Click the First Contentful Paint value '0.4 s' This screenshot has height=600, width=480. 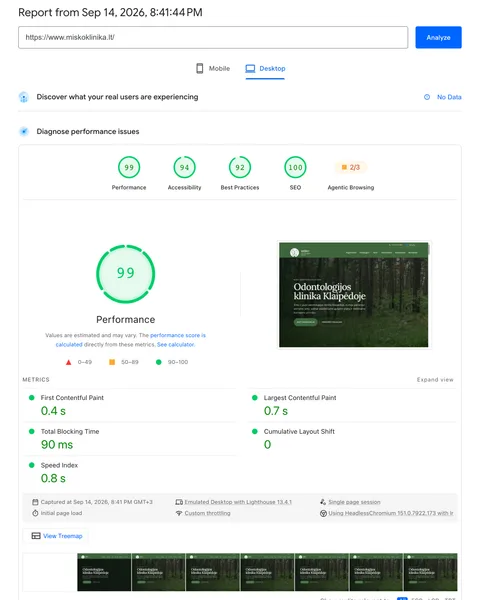[53, 411]
